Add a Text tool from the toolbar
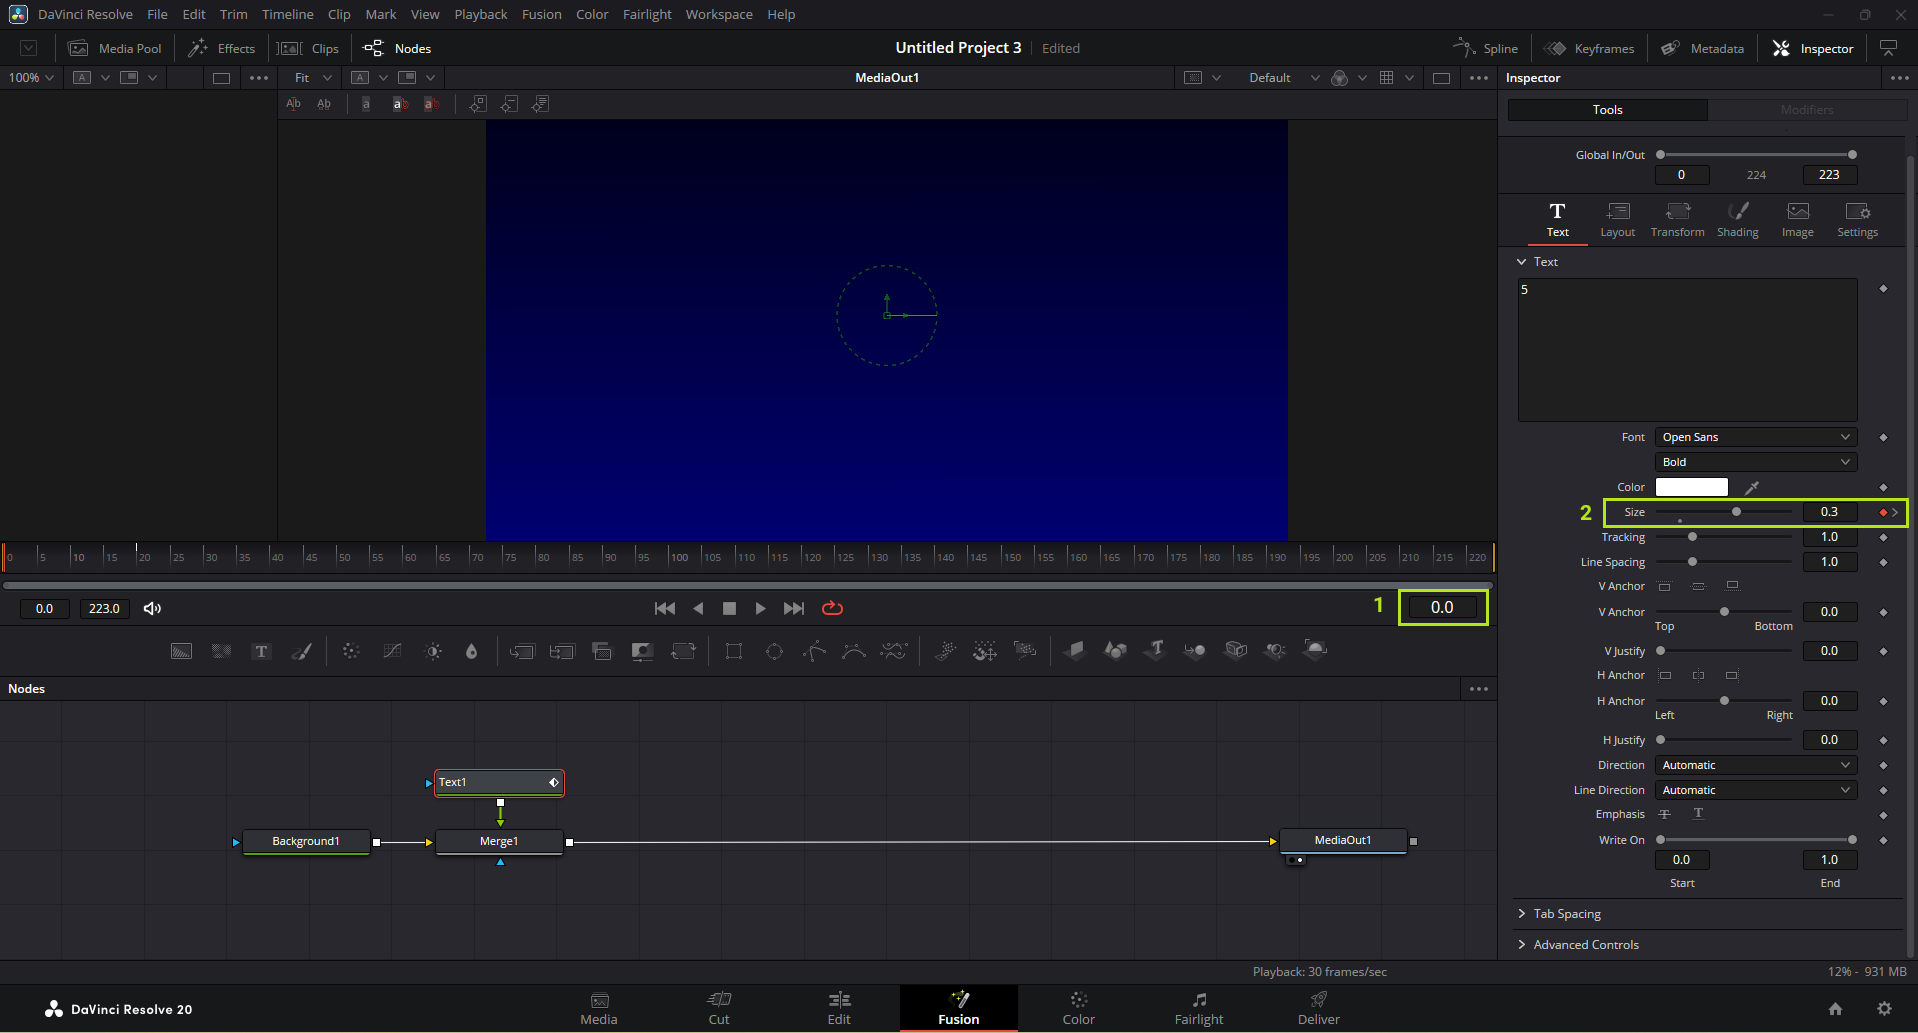This screenshot has height=1033, width=1918. pos(261,651)
